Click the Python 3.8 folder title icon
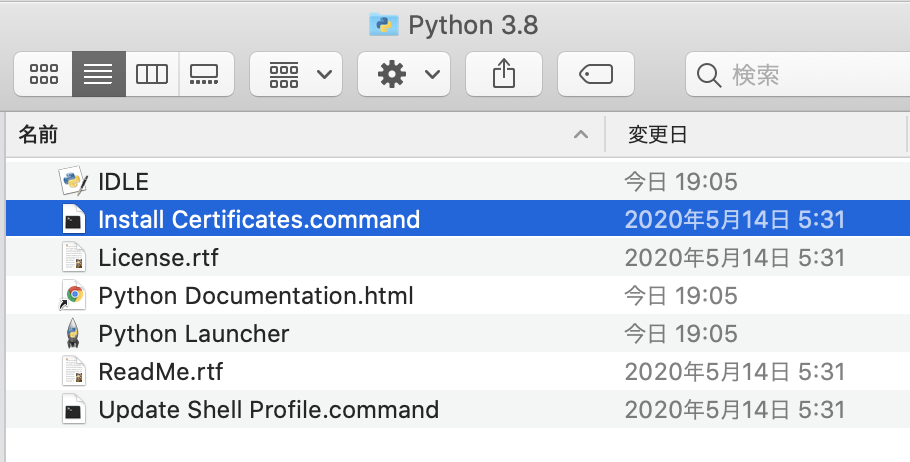 click(x=384, y=25)
